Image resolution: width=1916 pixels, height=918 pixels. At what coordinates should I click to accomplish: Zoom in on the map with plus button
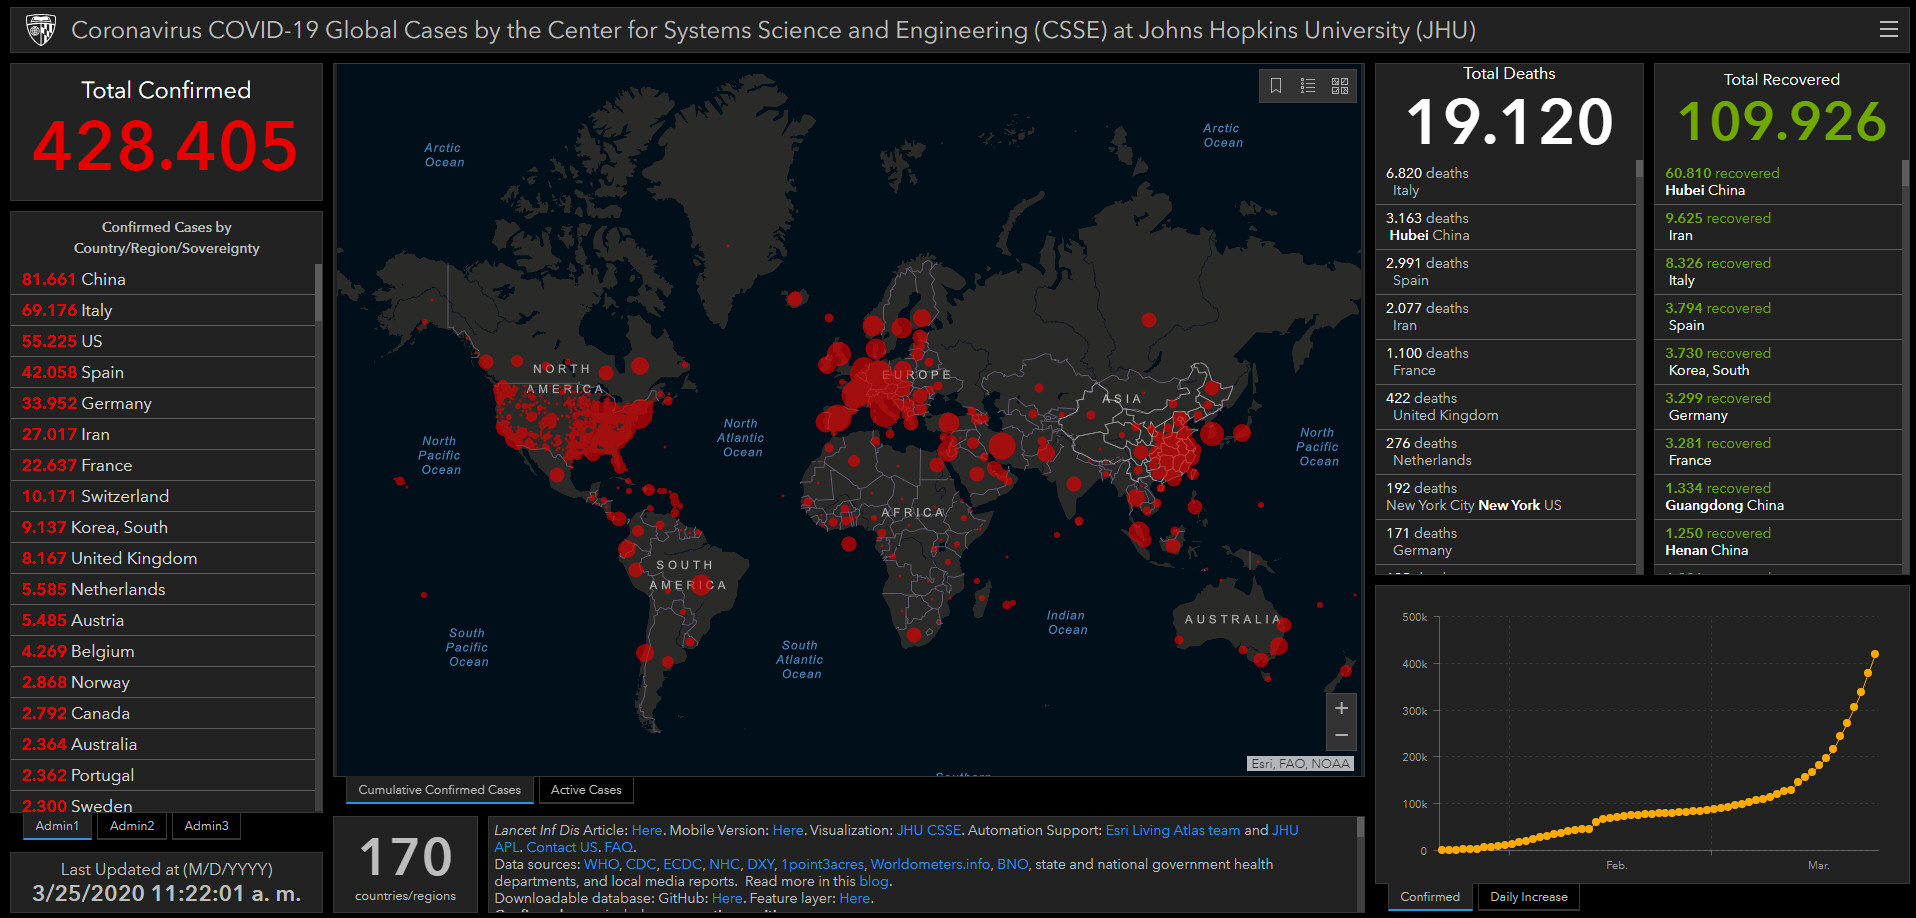[1341, 708]
